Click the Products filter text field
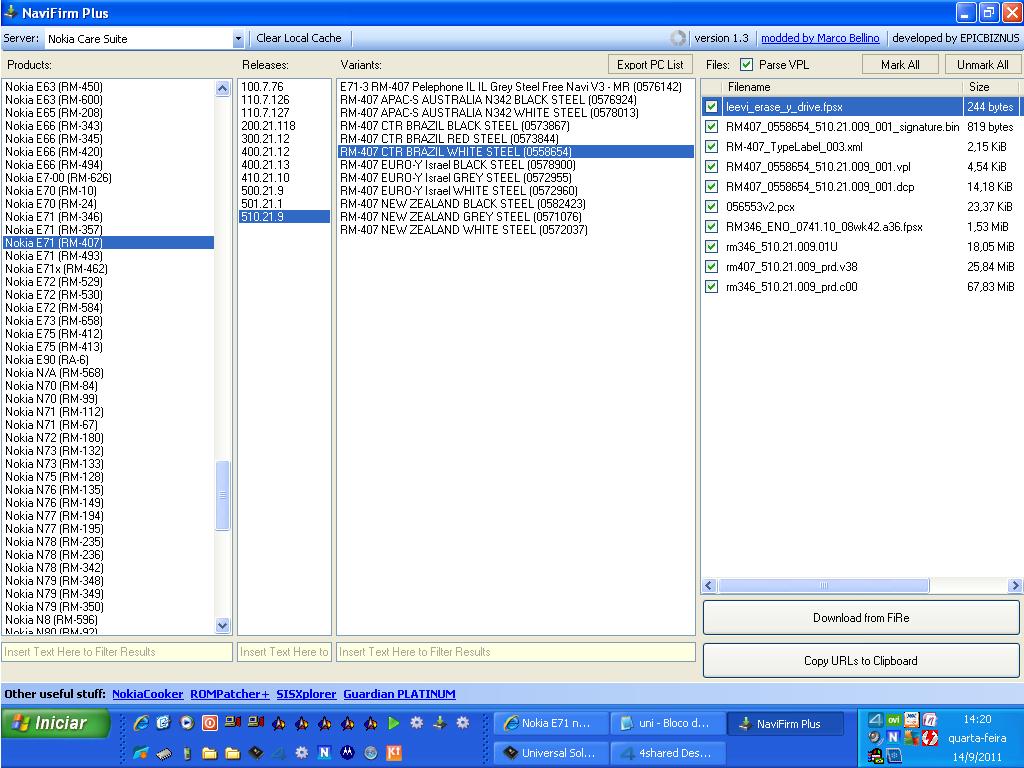 pos(118,652)
